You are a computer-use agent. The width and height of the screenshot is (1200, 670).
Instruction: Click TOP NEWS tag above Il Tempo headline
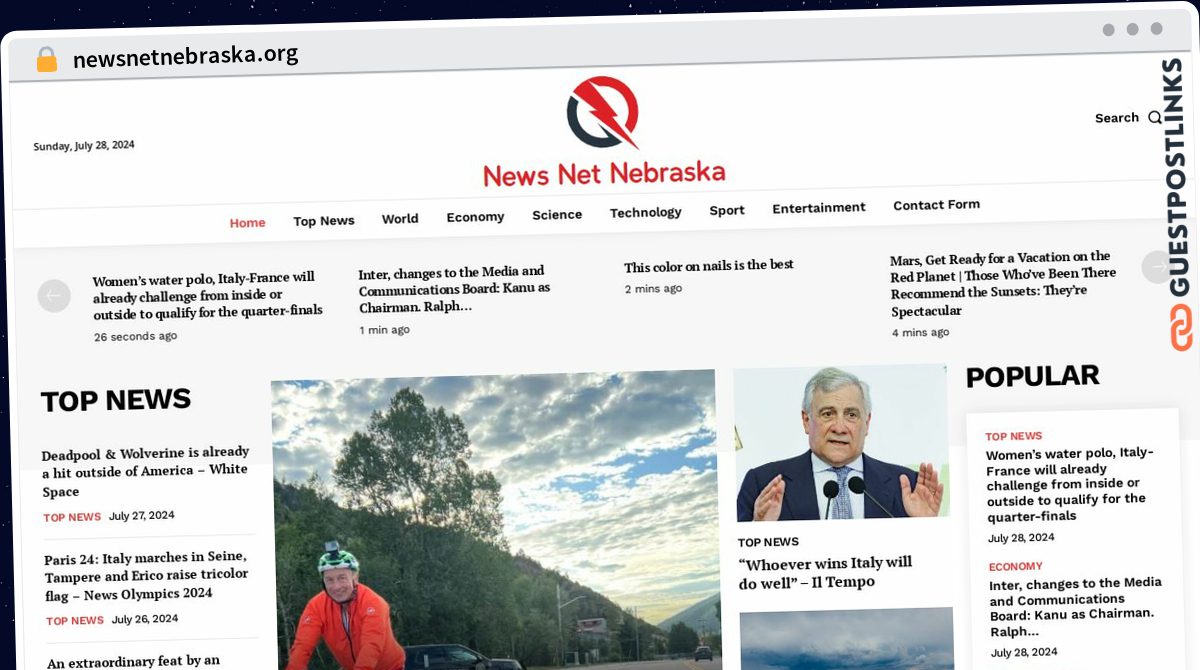coord(768,542)
